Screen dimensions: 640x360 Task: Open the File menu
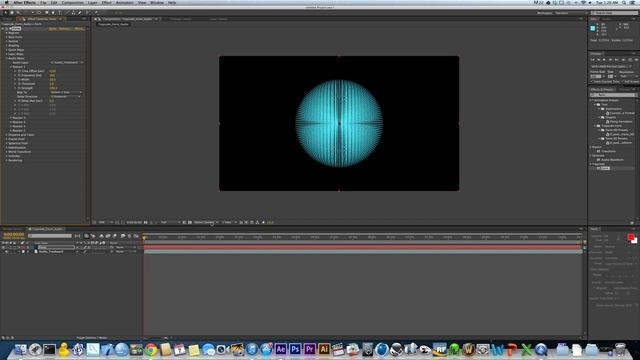pyautogui.click(x=43, y=2)
